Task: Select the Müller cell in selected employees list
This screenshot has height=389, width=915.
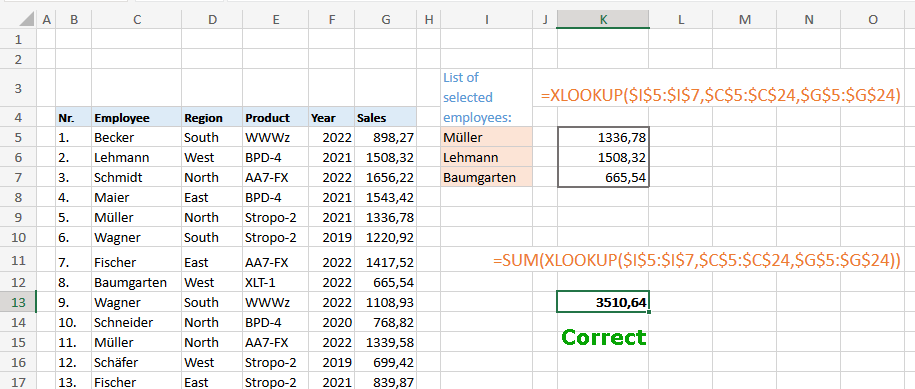Action: [x=486, y=138]
